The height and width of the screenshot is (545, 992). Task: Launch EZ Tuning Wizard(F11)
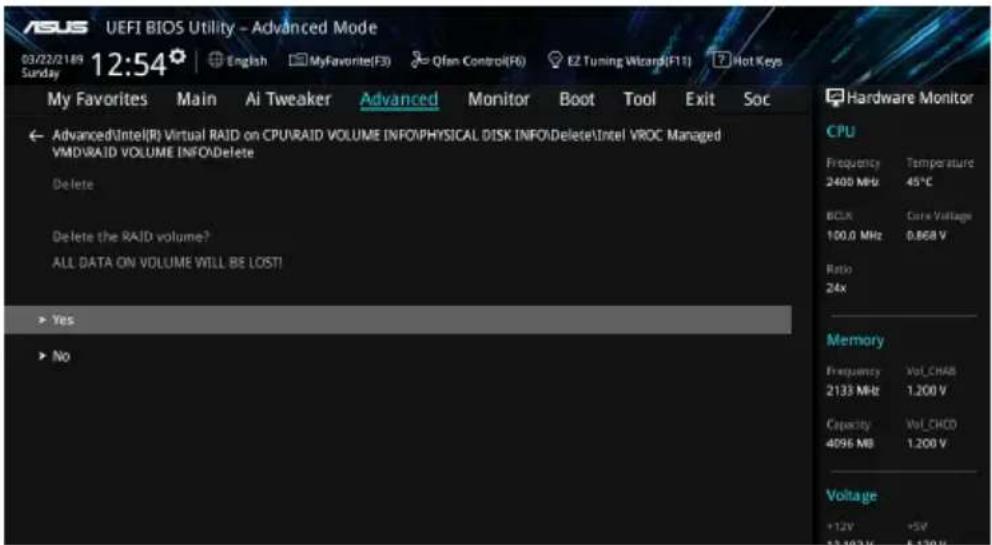(629, 61)
